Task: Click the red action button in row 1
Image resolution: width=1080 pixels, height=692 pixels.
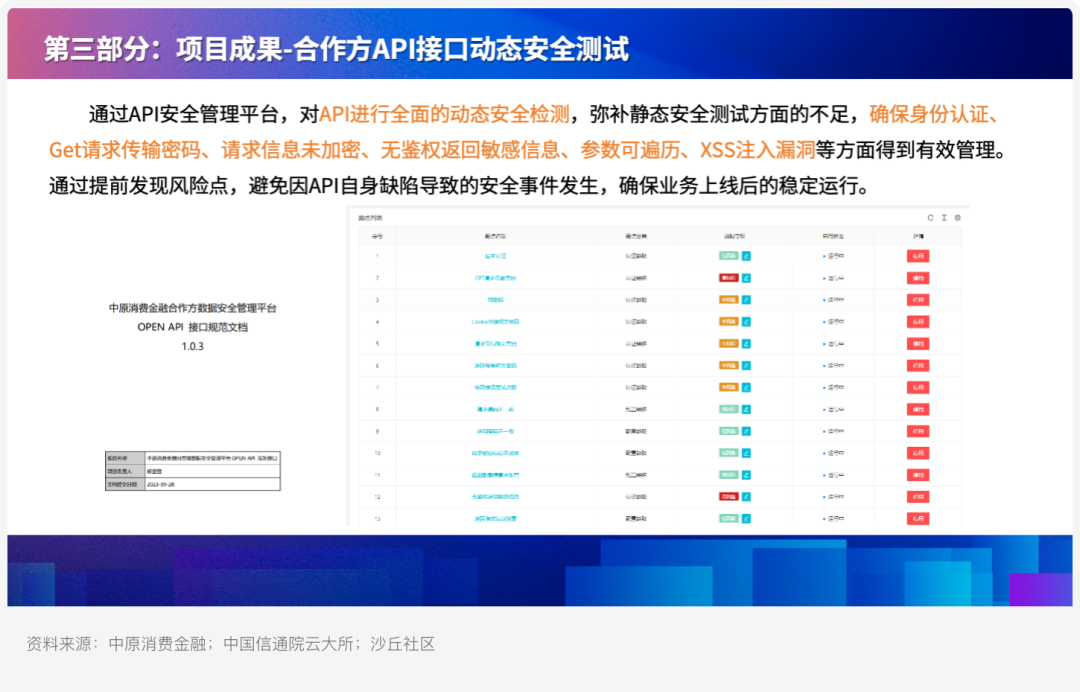Action: tap(917, 256)
